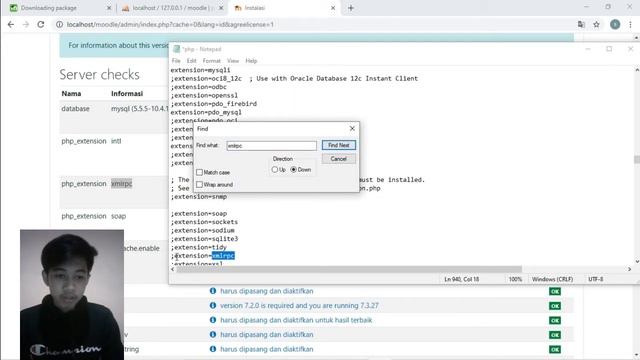Open the translate page icon
This screenshot has width=640, height=360.
[581, 24]
